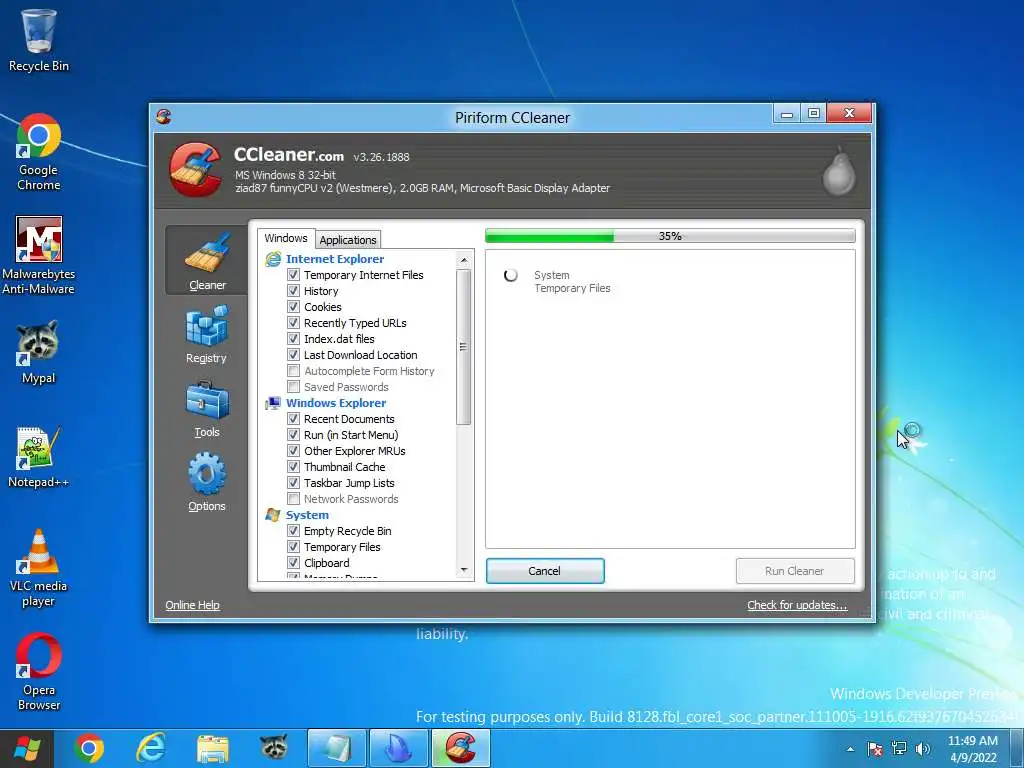Toggle Thumbnail Cache checkbox
This screenshot has height=768, width=1024.
point(293,467)
